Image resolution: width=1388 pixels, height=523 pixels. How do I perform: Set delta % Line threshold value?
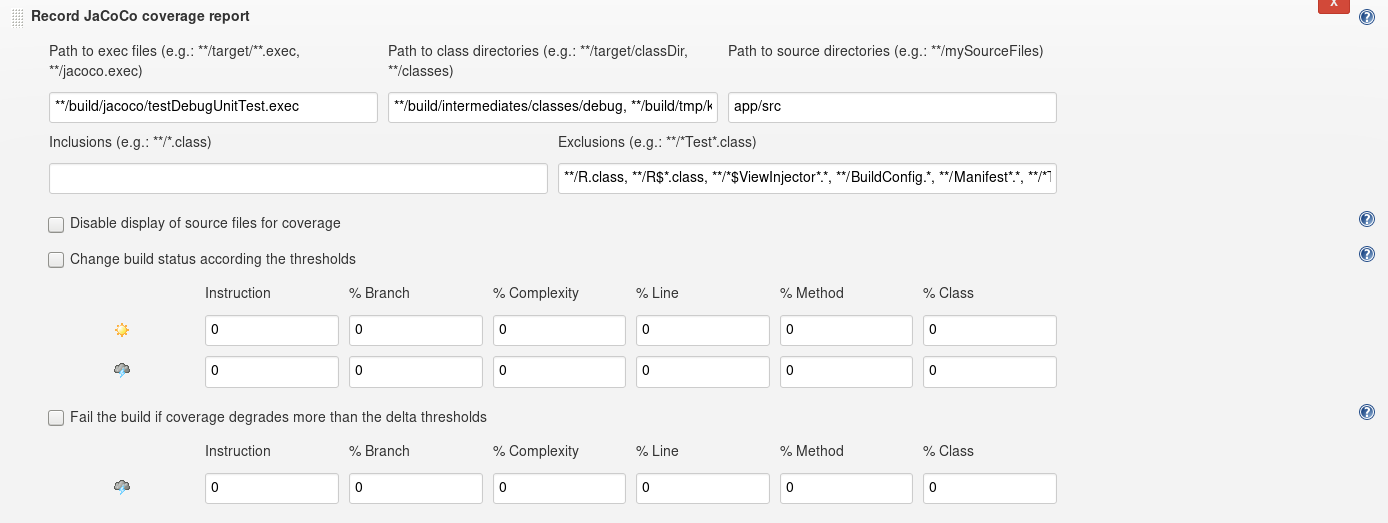(703, 488)
